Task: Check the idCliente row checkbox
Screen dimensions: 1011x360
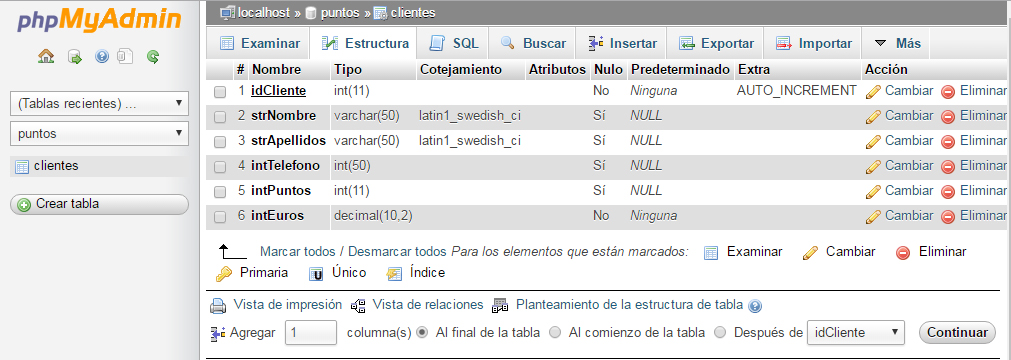Action: pos(220,92)
